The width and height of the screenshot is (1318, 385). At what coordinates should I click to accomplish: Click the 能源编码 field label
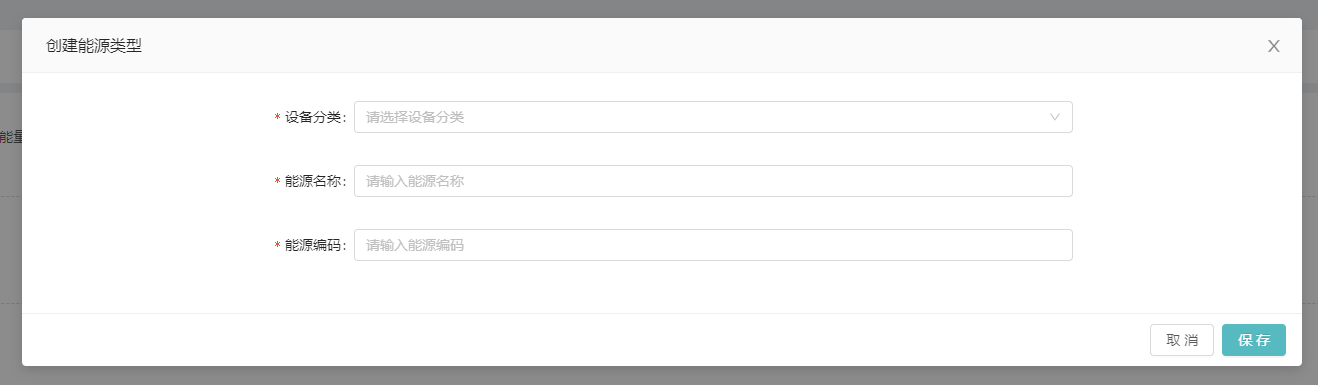tap(314, 245)
